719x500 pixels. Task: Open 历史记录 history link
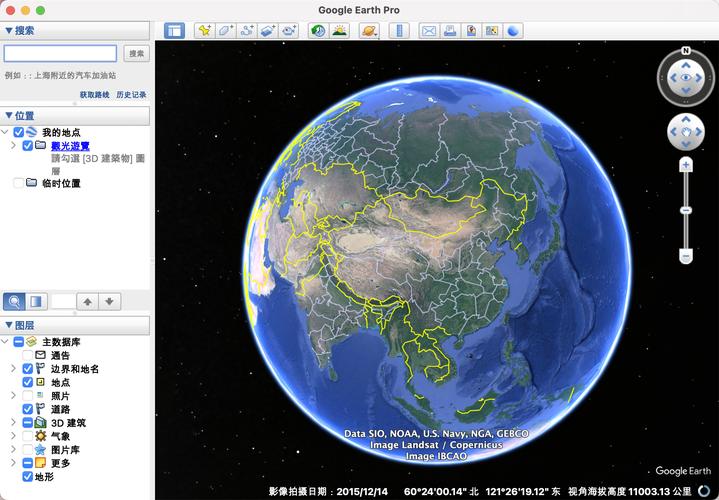[131, 94]
